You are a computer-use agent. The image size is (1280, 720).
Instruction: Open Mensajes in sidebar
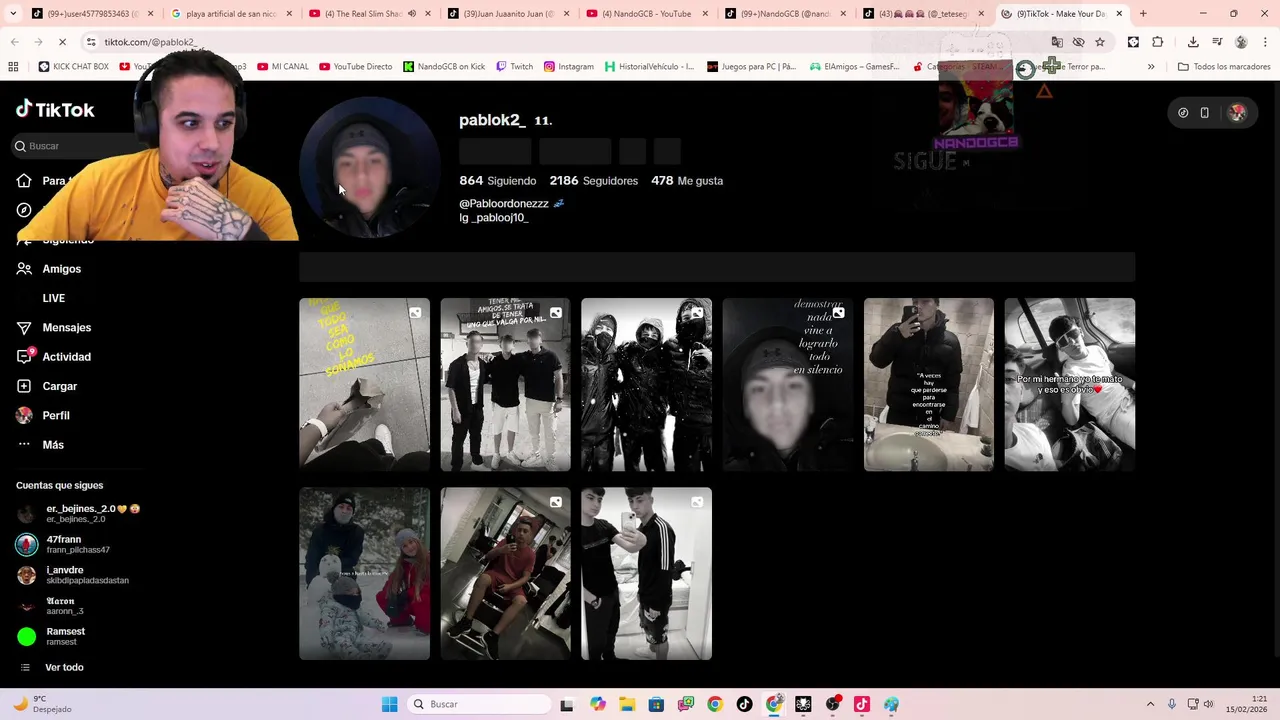point(54,327)
